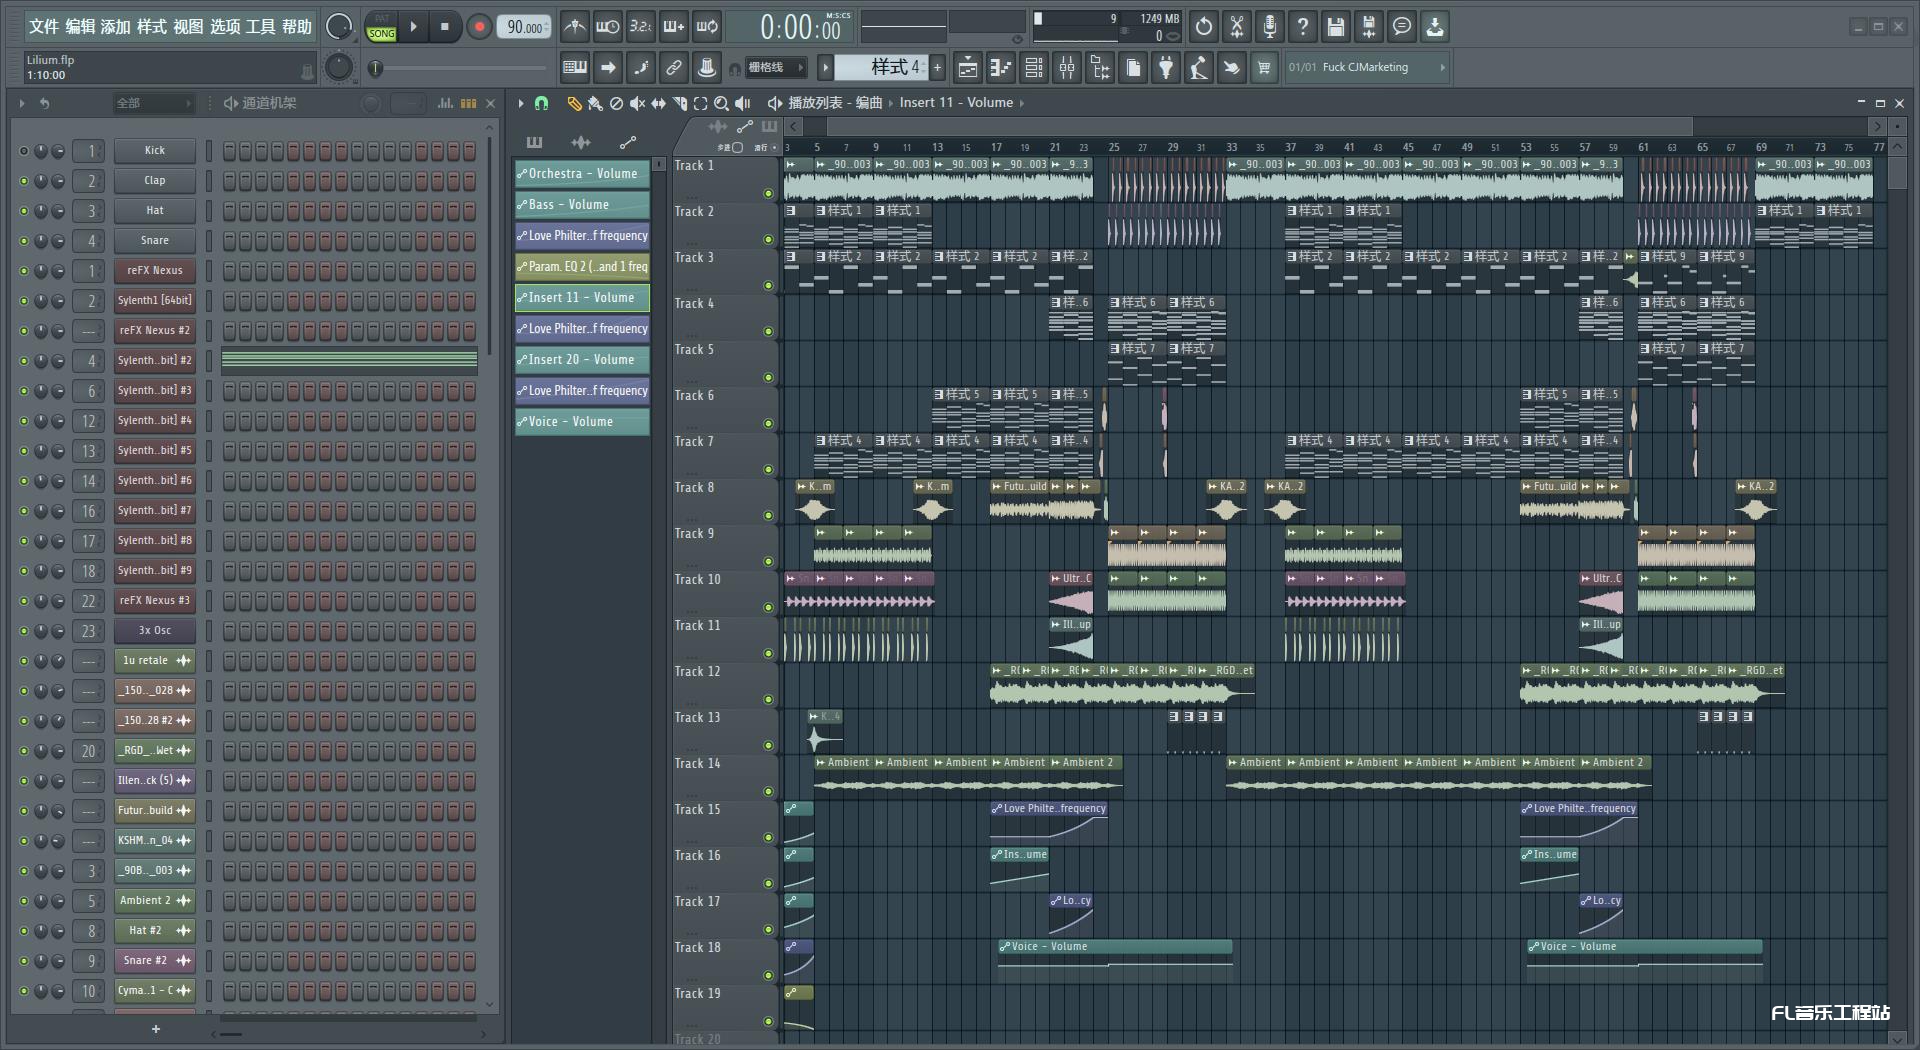This screenshot has height=1050, width=1920.
Task: Click link to controller chain icon
Action: pyautogui.click(x=674, y=68)
